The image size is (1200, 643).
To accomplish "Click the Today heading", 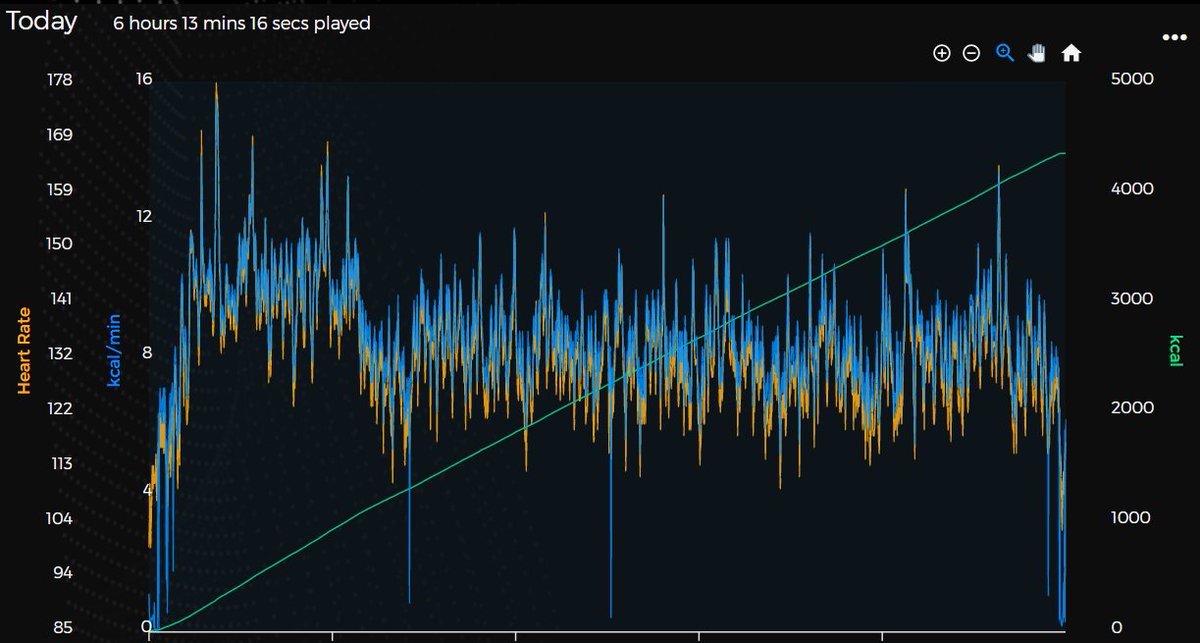I will coord(42,21).
